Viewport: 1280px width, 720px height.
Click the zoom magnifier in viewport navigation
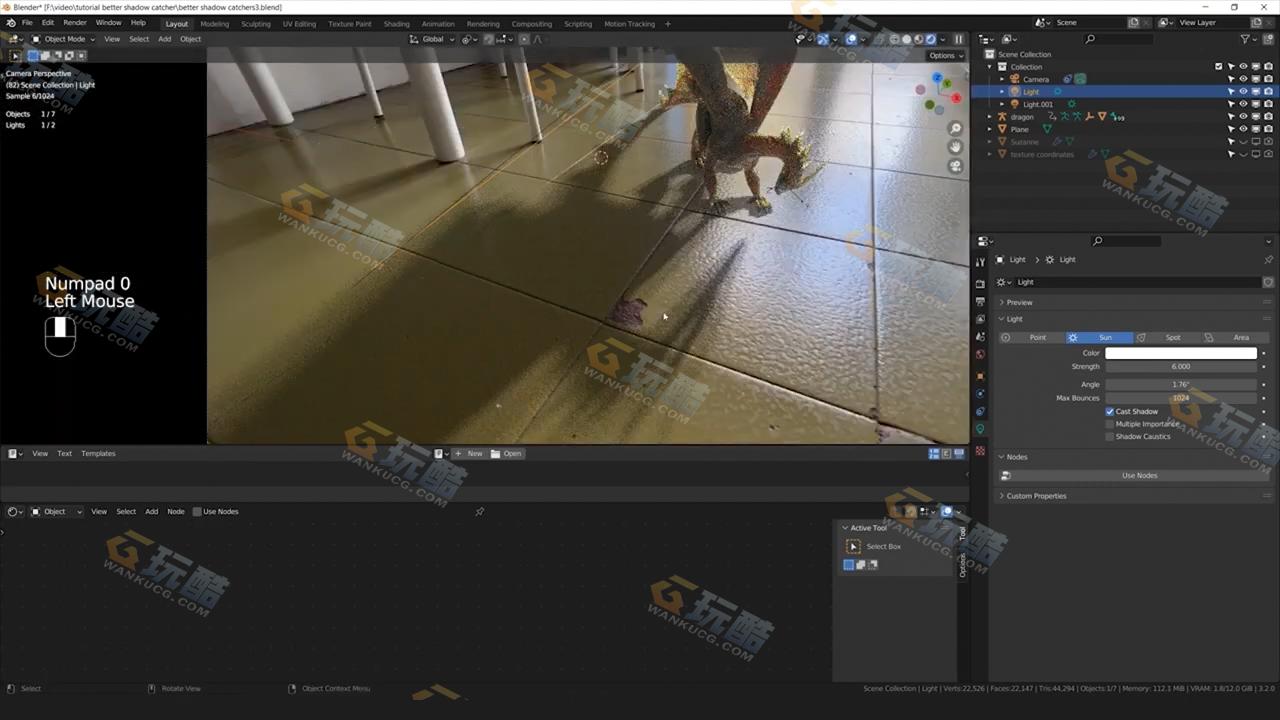[956, 129]
